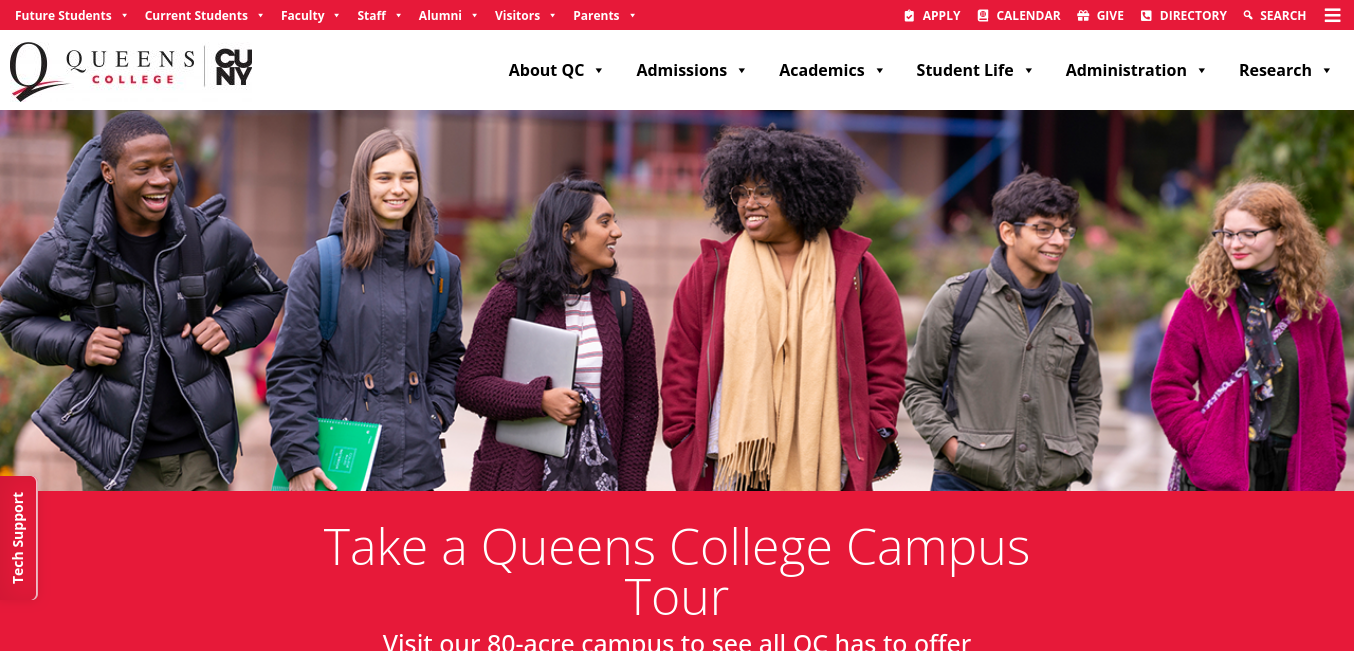Click the Search magnifier icon
Image resolution: width=1366 pixels, height=651 pixels.
[1248, 16]
